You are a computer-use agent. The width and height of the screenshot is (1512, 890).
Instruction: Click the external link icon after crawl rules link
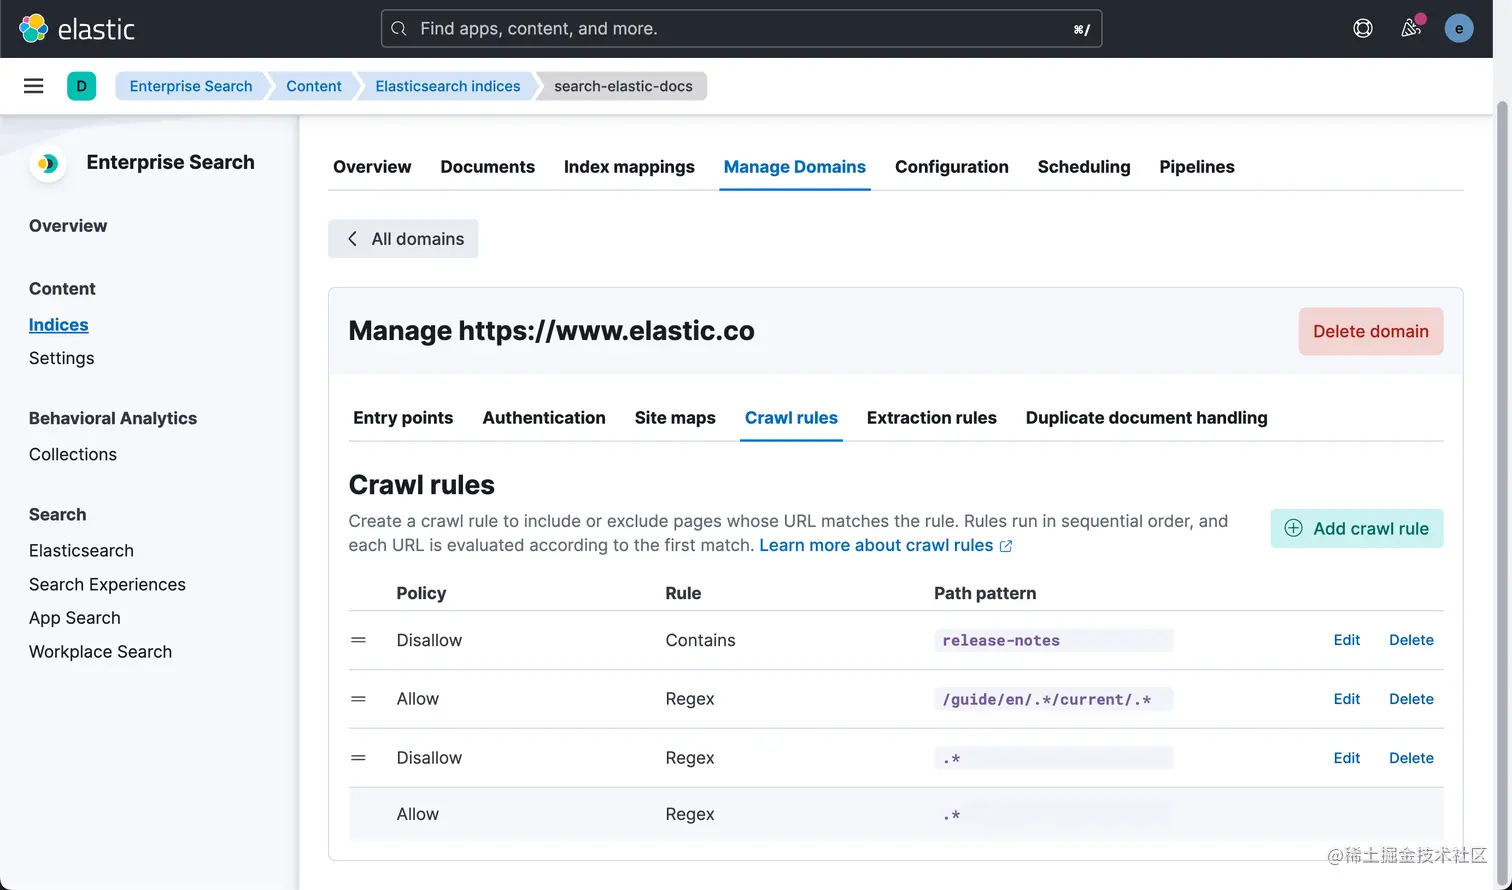[1006, 546]
